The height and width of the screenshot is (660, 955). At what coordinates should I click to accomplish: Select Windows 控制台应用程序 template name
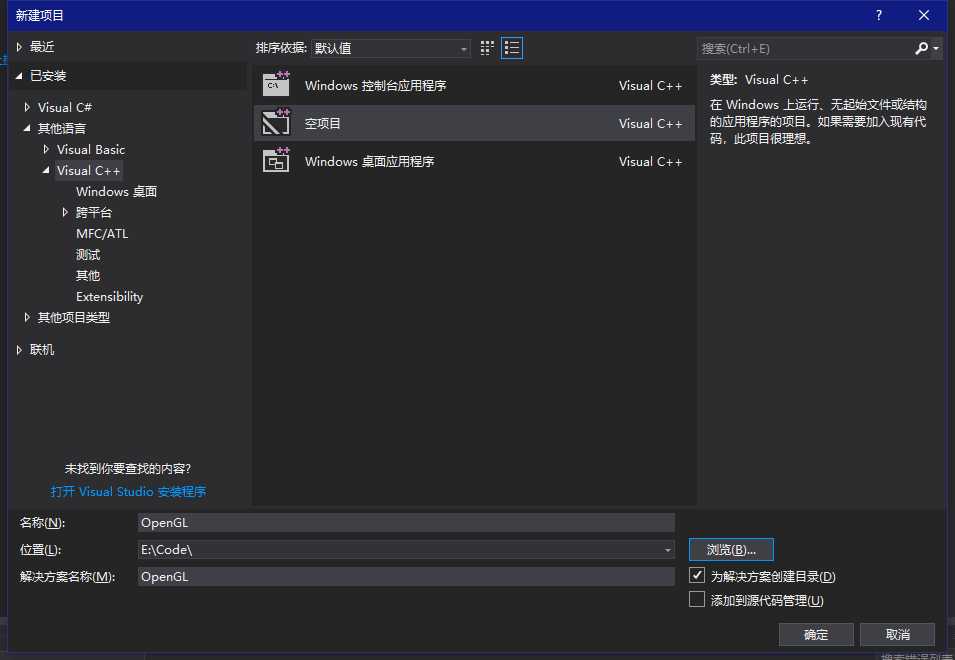coord(376,85)
